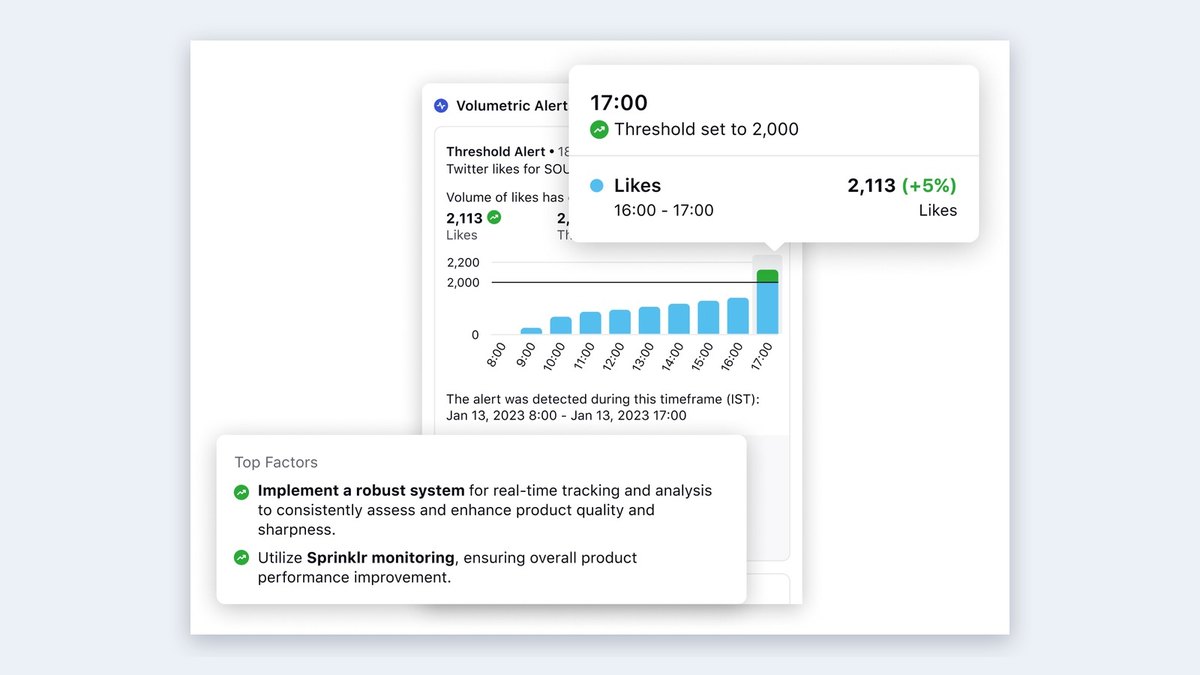Click the 2,000 y-axis label
Screen dimensions: 1200x675
pos(463,282)
